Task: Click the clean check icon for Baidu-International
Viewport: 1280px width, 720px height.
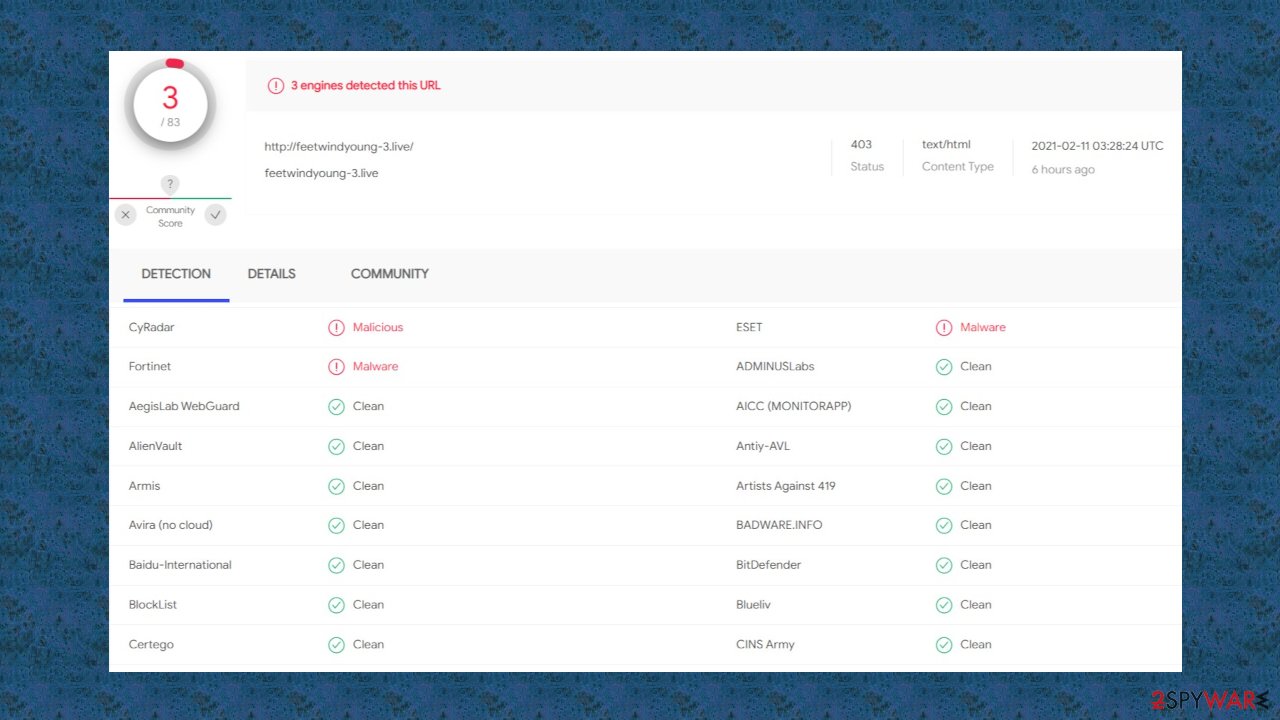Action: (x=336, y=566)
